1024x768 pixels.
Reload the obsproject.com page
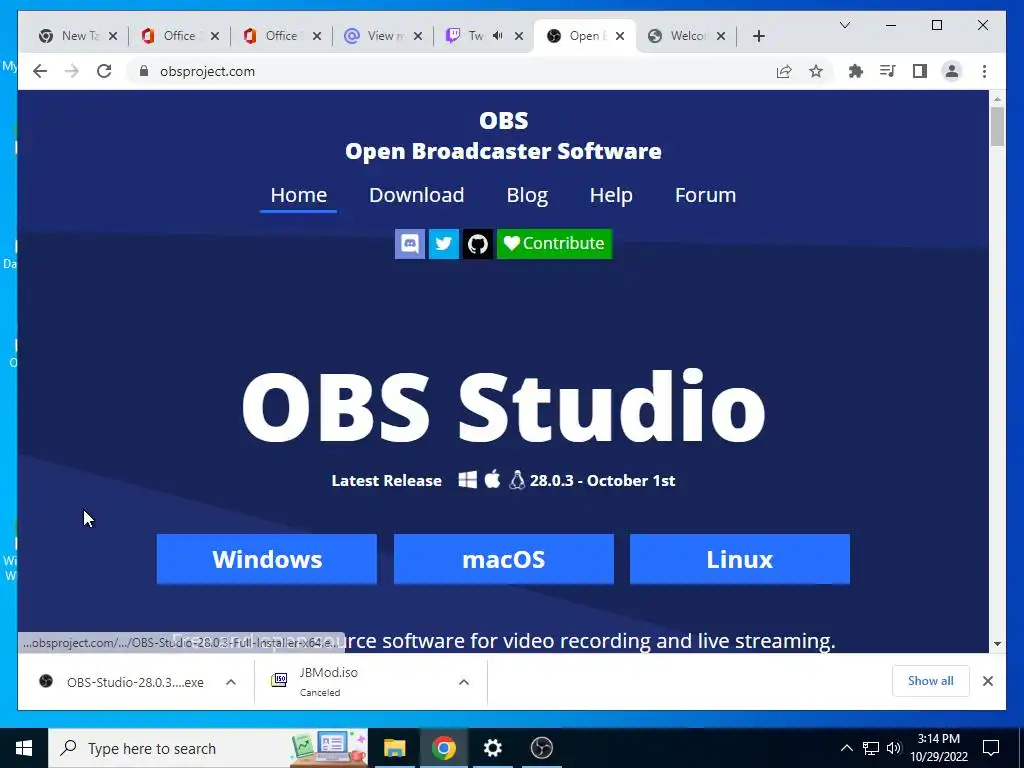tap(104, 71)
